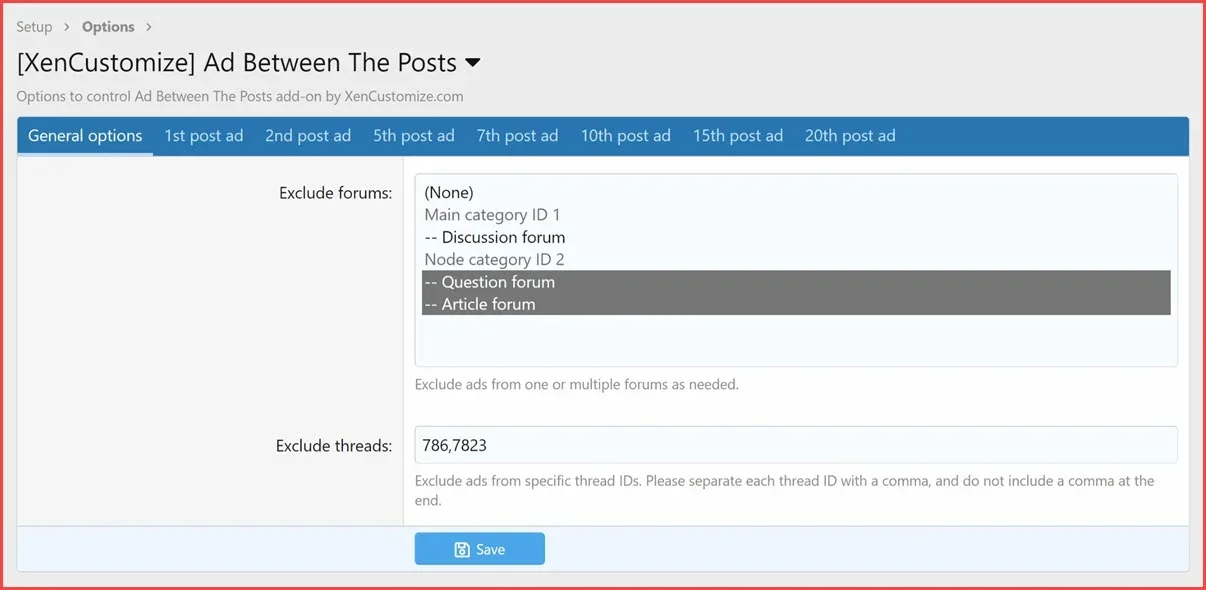The height and width of the screenshot is (590, 1206).
Task: Switch to the 20th post ad tab
Action: [x=849, y=135]
